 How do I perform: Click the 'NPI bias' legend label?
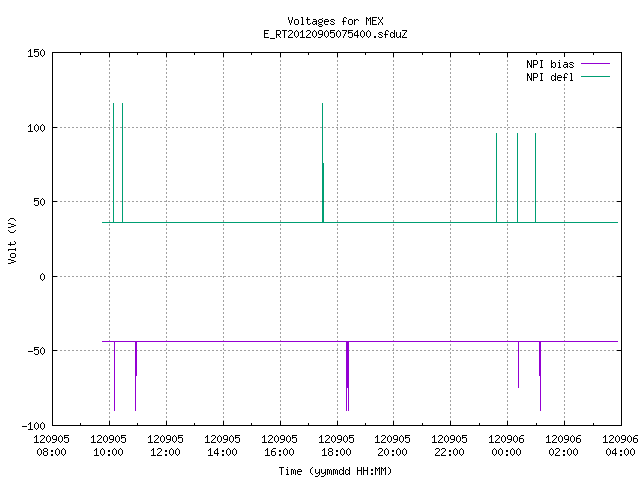coord(550,64)
